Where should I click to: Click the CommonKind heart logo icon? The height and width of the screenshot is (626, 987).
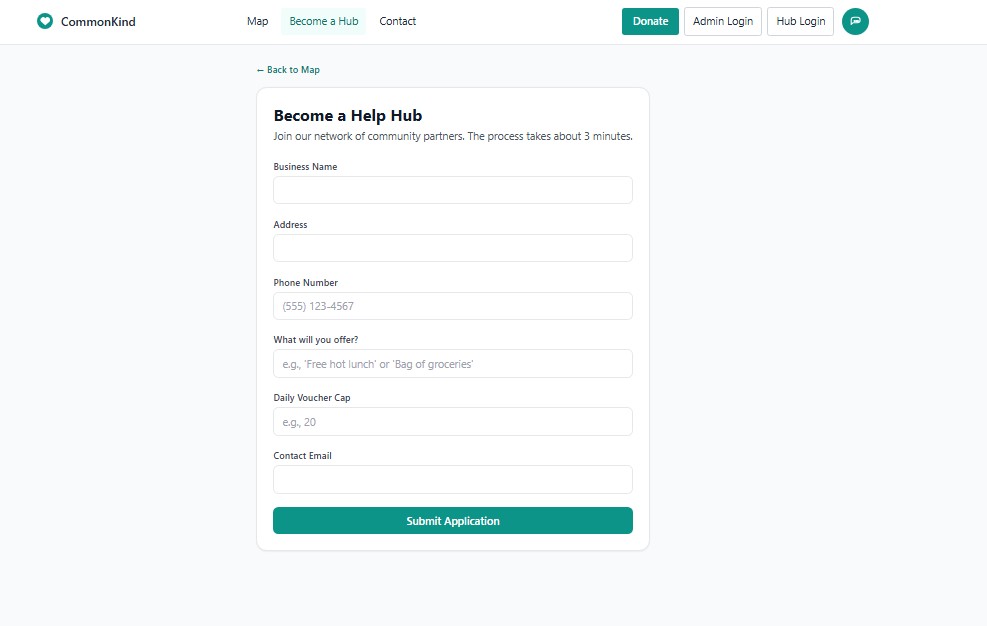pyautogui.click(x=45, y=21)
